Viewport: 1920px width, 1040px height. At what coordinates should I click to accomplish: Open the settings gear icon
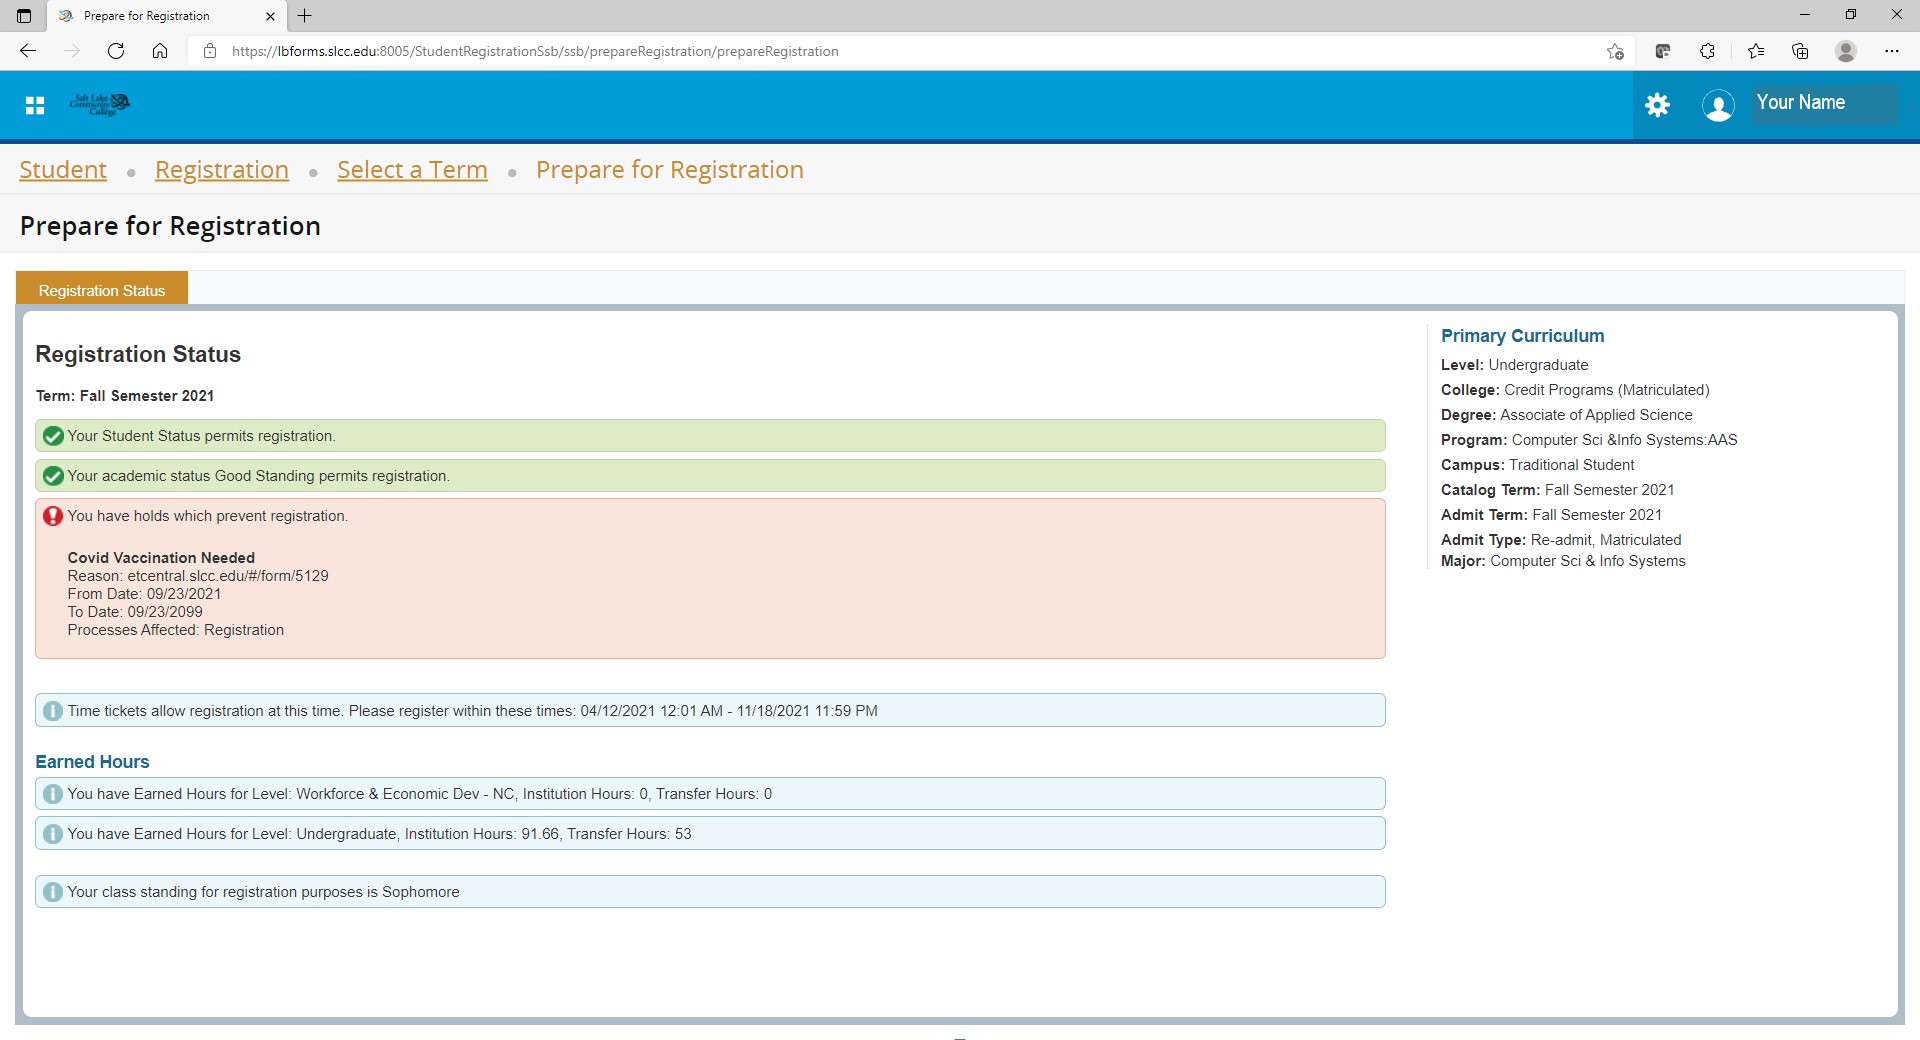coord(1657,105)
